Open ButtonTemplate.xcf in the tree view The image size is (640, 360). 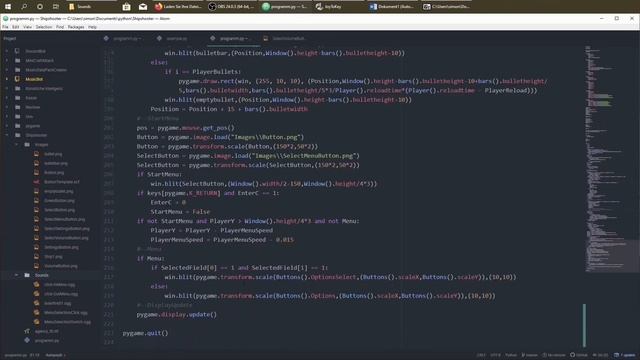tap(62, 182)
